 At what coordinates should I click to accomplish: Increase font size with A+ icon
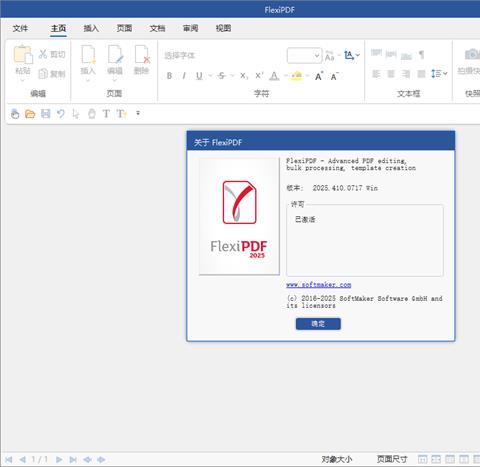(x=319, y=76)
